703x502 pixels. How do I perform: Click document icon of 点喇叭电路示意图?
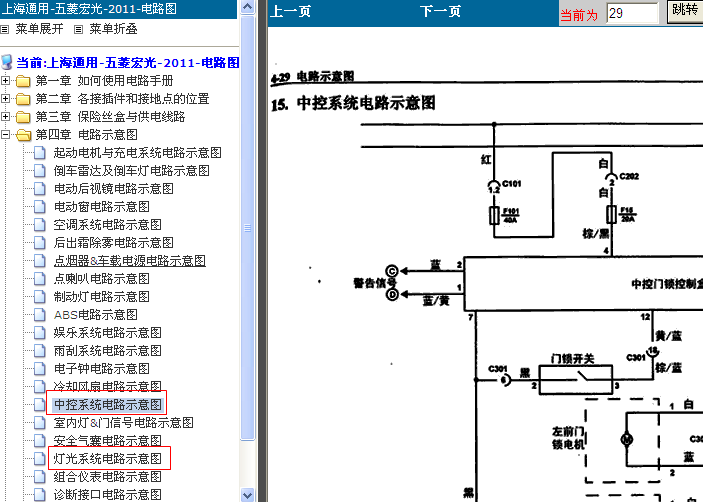(x=40, y=278)
